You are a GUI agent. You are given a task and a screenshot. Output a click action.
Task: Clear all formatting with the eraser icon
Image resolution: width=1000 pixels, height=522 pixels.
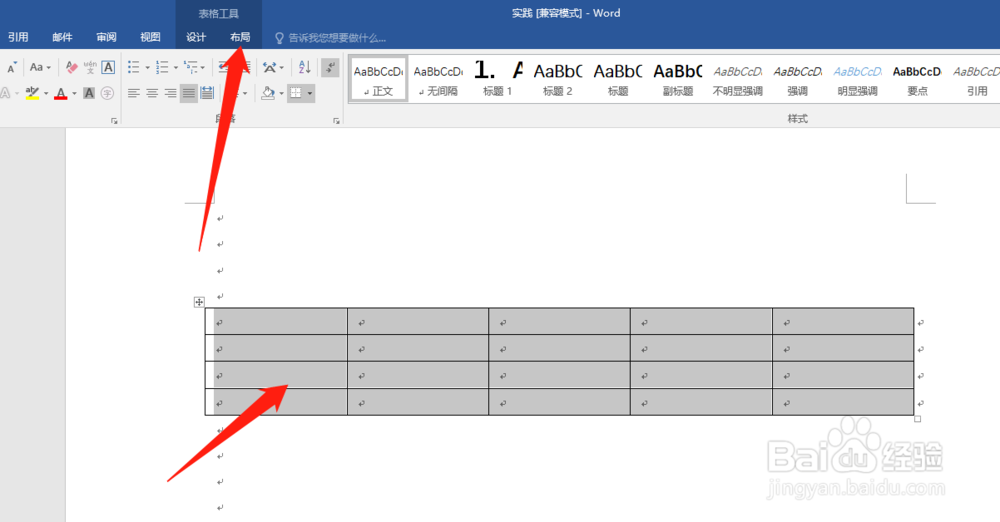pos(71,67)
